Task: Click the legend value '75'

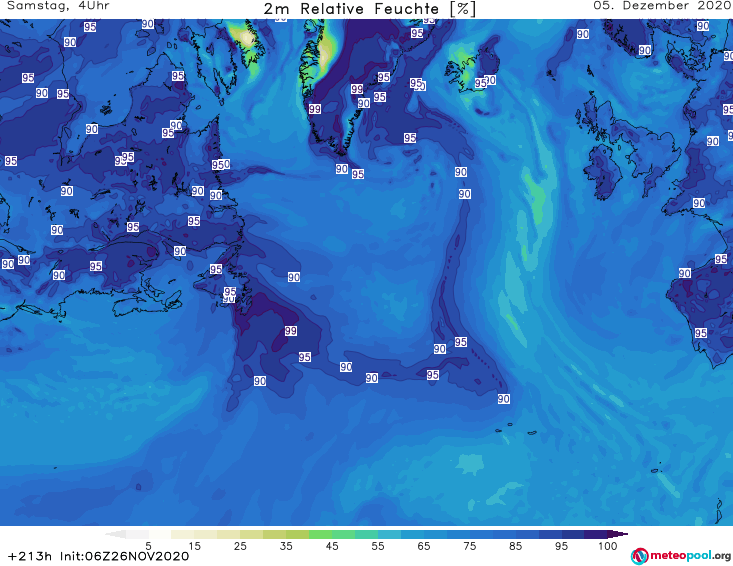Action: tap(469, 545)
